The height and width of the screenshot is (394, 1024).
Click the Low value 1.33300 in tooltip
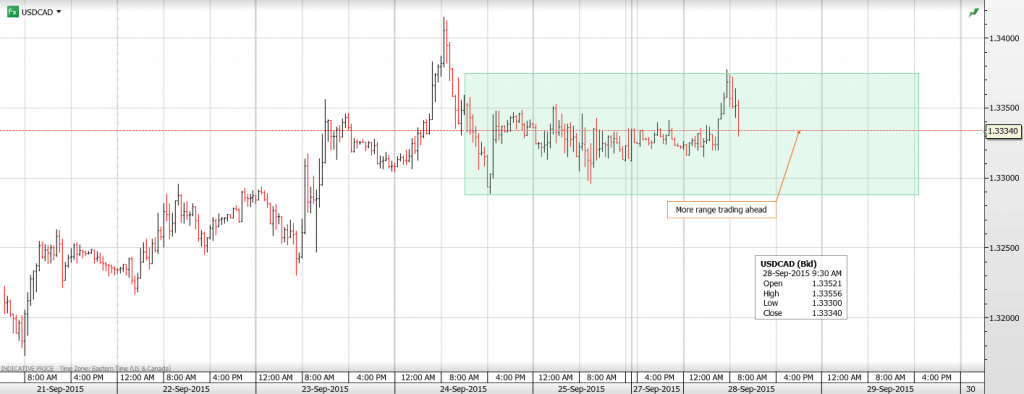[x=826, y=303]
